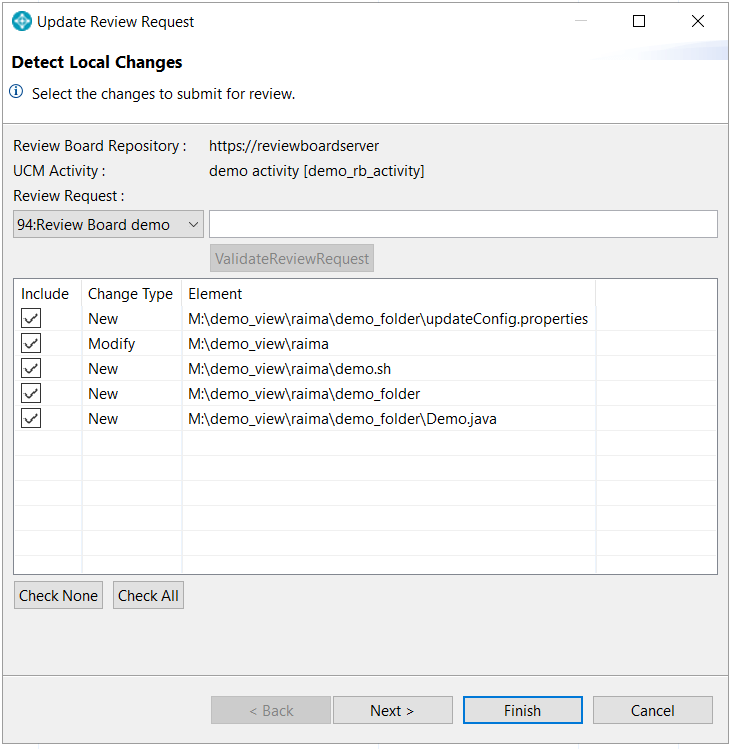
Task: Open the 94:Review Board demo dropdown
Action: tap(108, 225)
